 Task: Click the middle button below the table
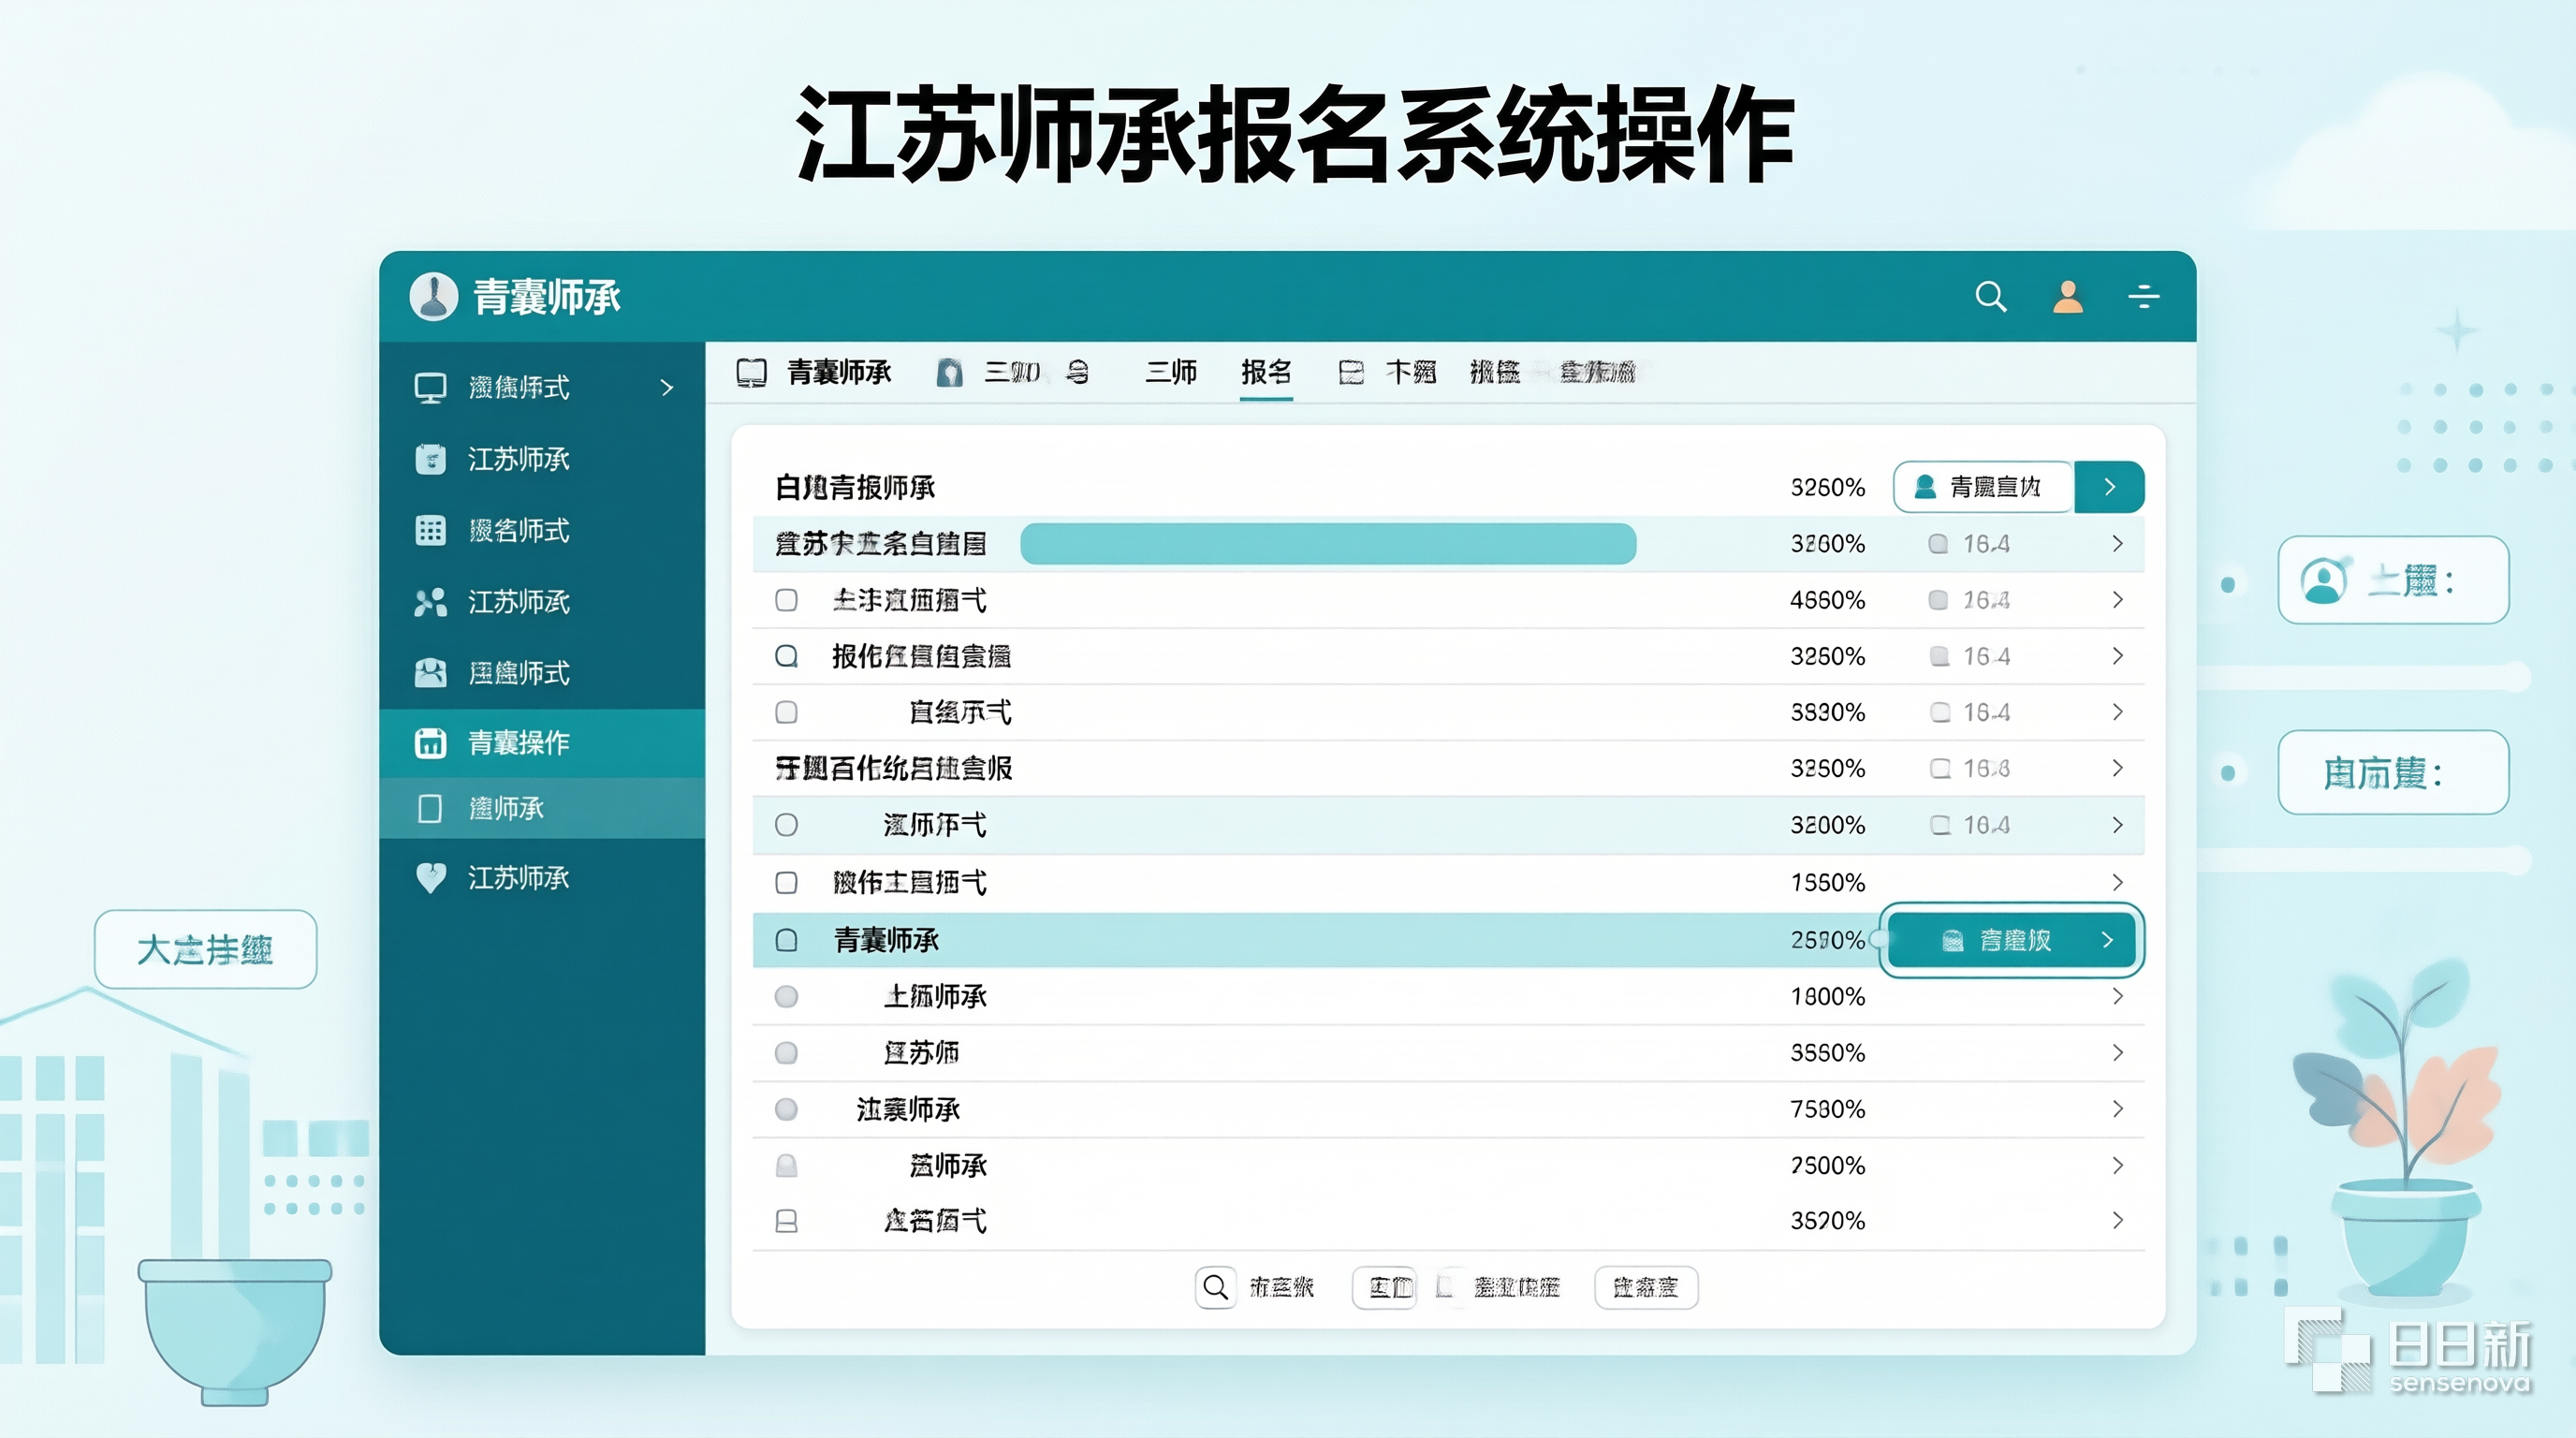coord(1384,1288)
